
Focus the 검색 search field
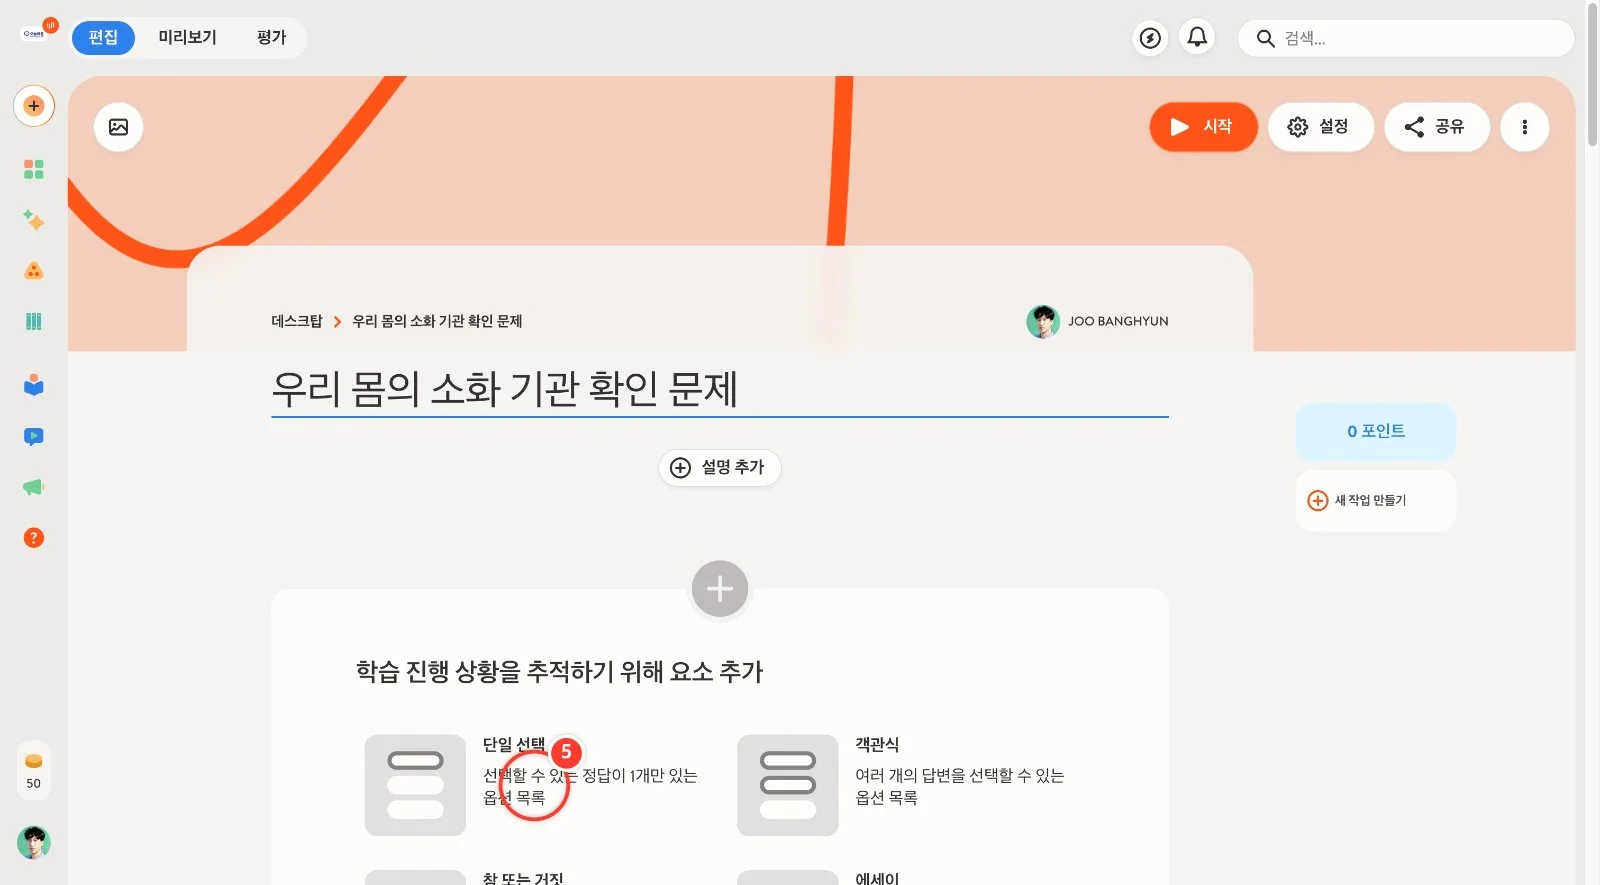[1406, 38]
